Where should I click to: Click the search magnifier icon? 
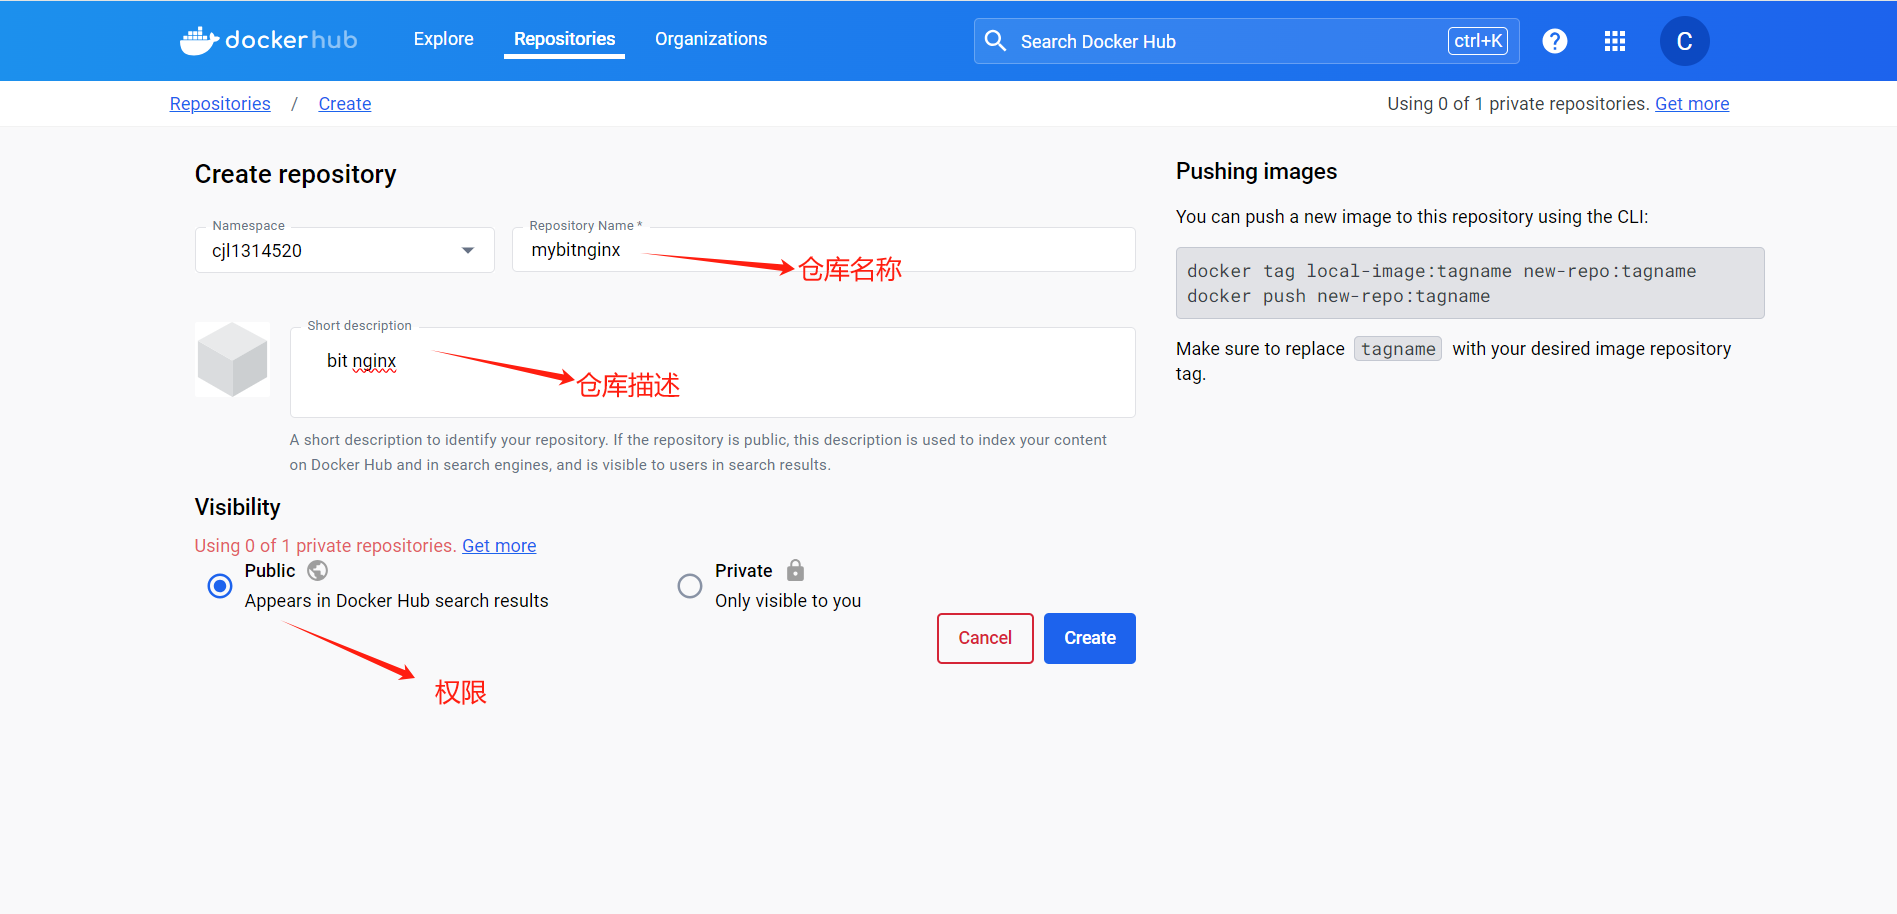(995, 41)
